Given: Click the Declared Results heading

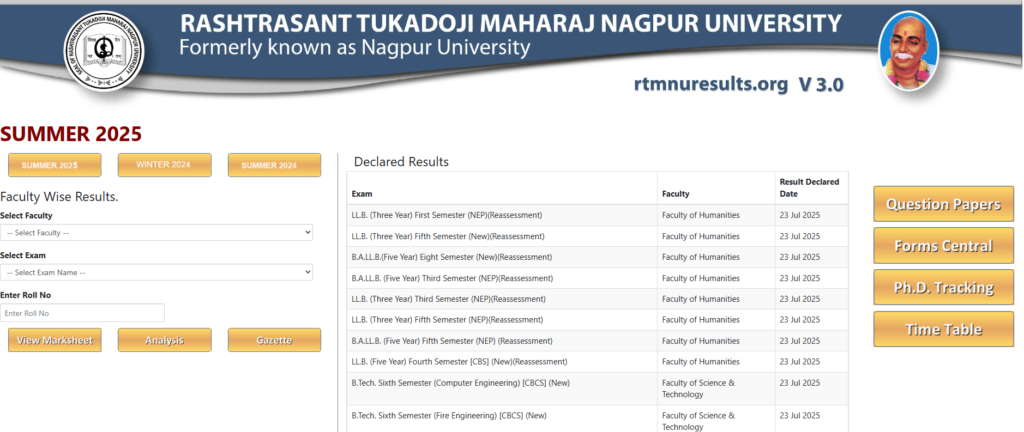Looking at the screenshot, I should click(x=401, y=162).
